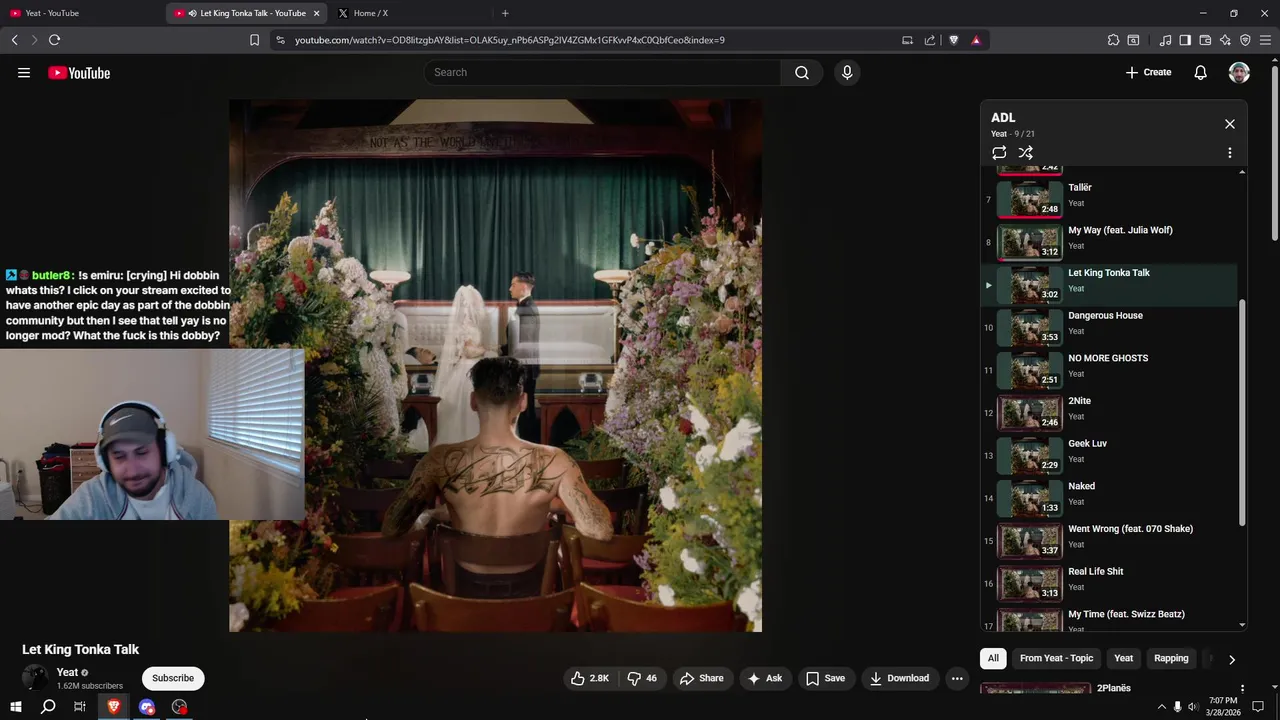This screenshot has width=1280, height=720.
Task: Select the From Yeat - Topic chip
Action: click(1056, 658)
